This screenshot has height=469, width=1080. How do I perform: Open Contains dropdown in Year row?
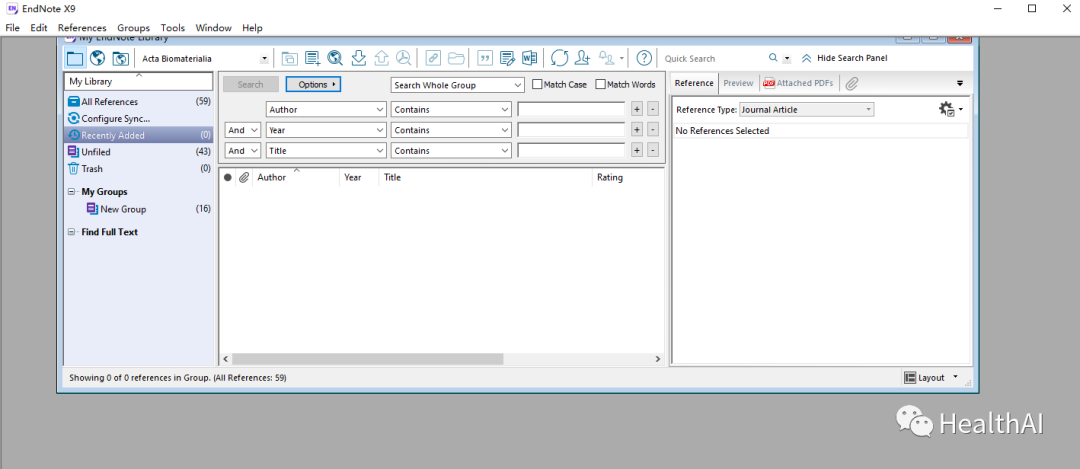click(451, 130)
